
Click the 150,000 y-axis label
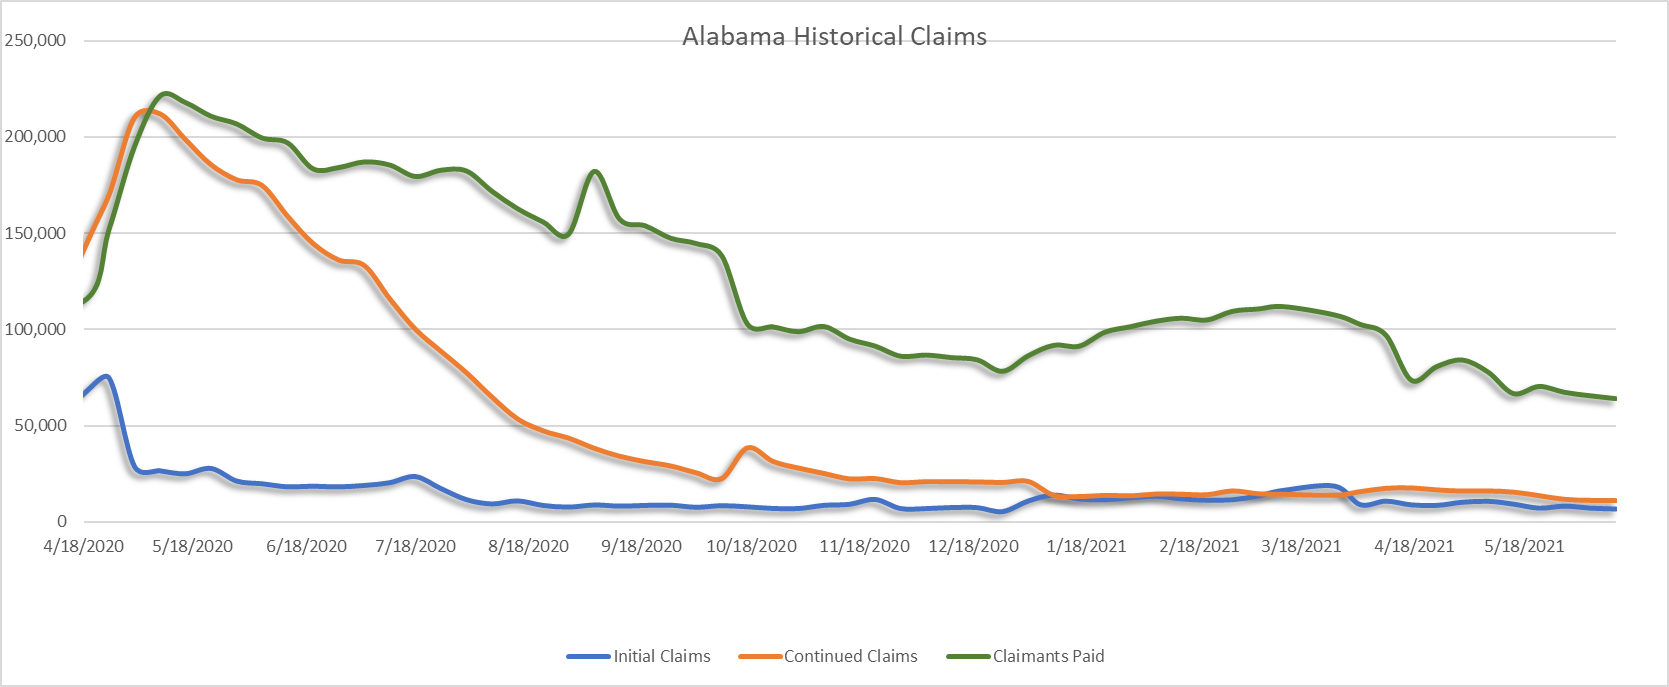(x=35, y=233)
